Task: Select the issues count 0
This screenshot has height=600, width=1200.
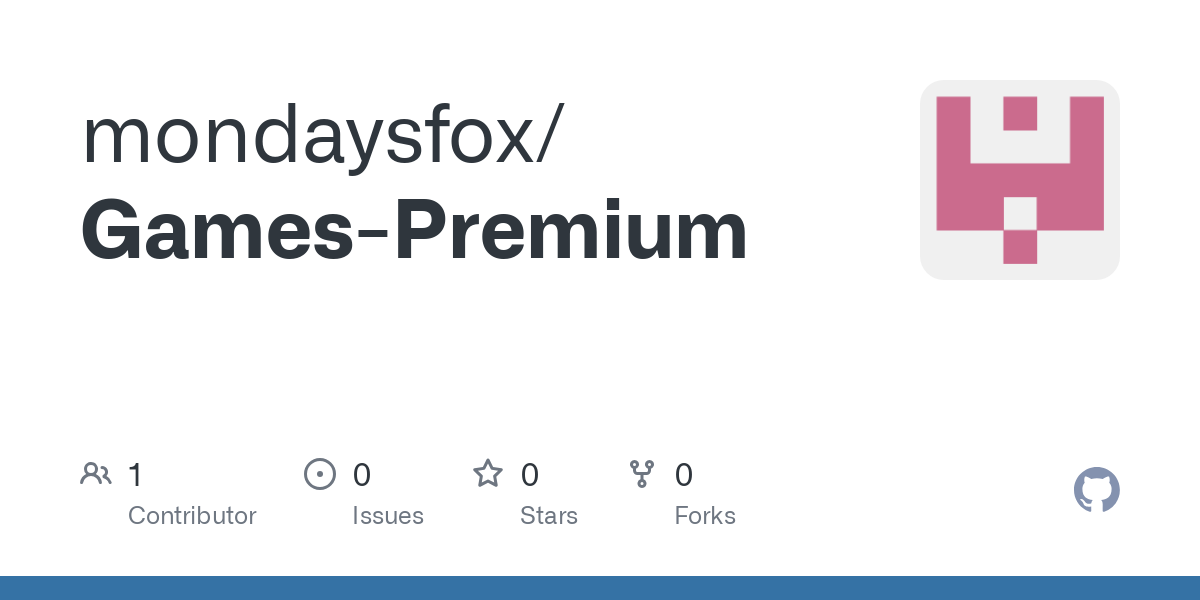Action: click(x=362, y=475)
